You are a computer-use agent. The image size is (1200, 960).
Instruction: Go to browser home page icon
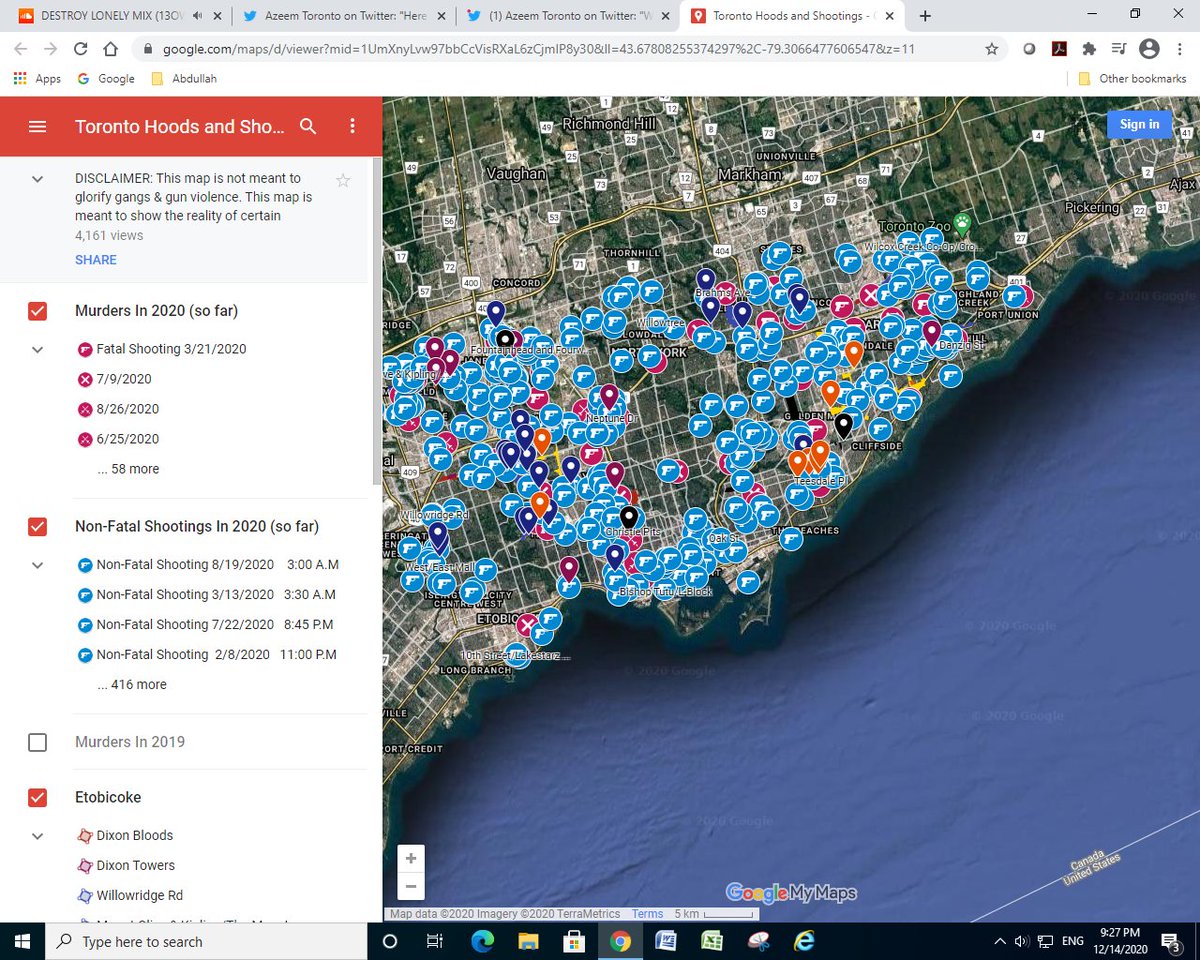point(111,48)
